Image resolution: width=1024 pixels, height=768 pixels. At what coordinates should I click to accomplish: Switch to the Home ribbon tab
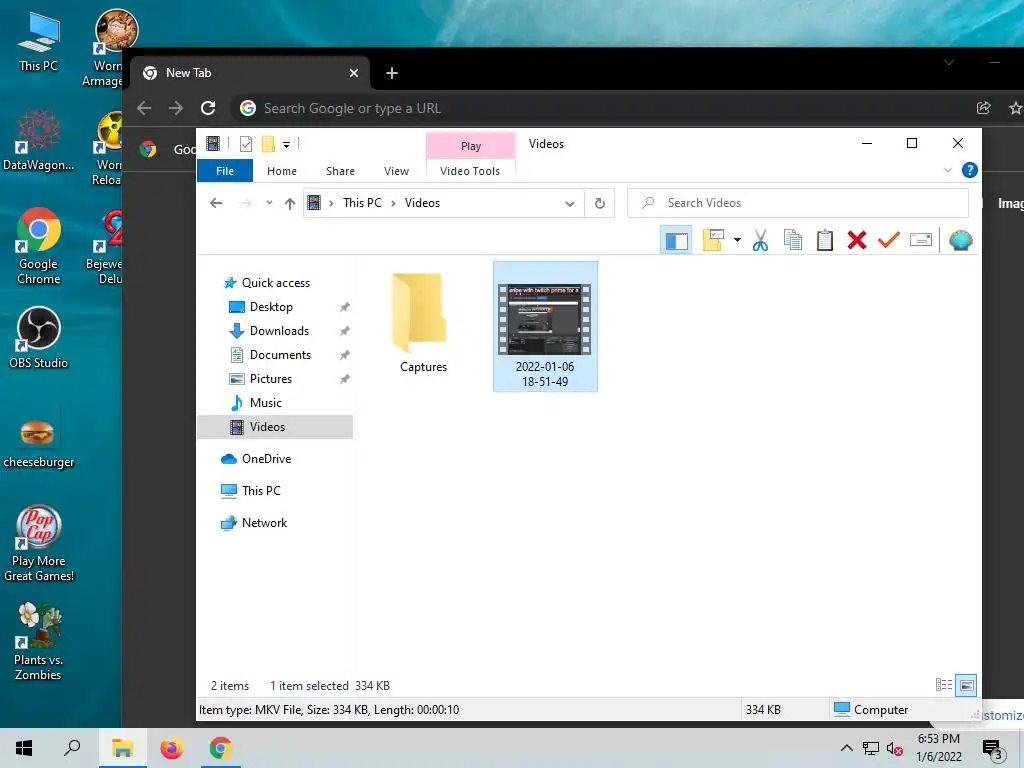282,171
